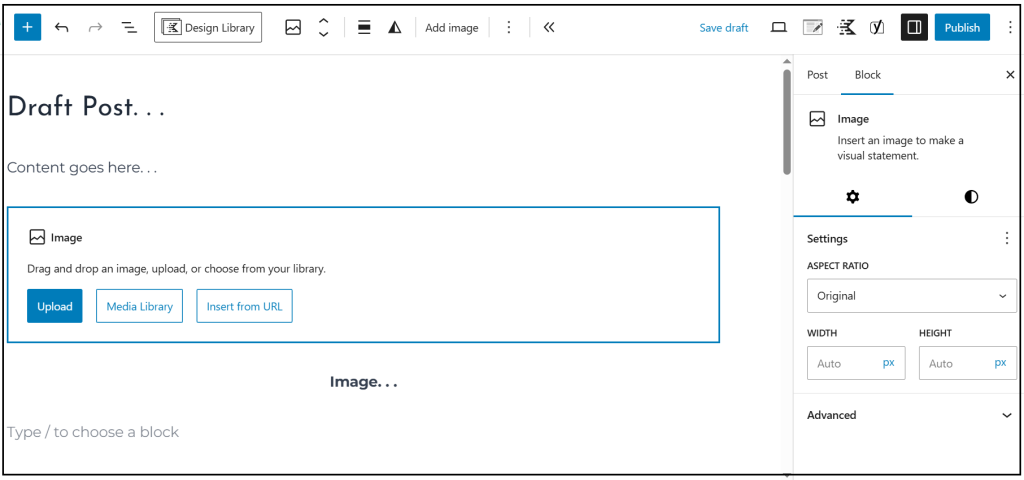
Task: Open the document overview list view
Action: [129, 27]
